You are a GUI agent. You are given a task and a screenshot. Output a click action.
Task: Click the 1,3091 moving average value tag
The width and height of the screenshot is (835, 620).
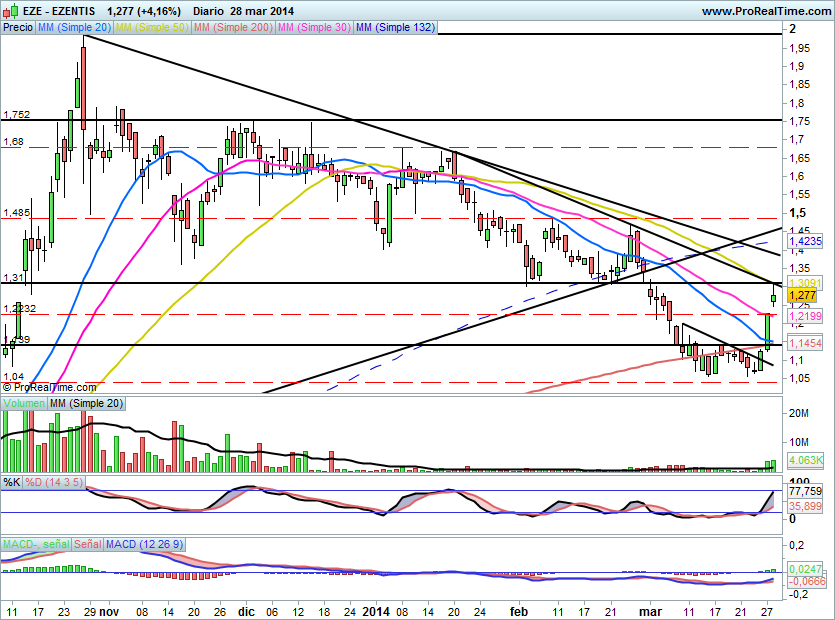[805, 283]
